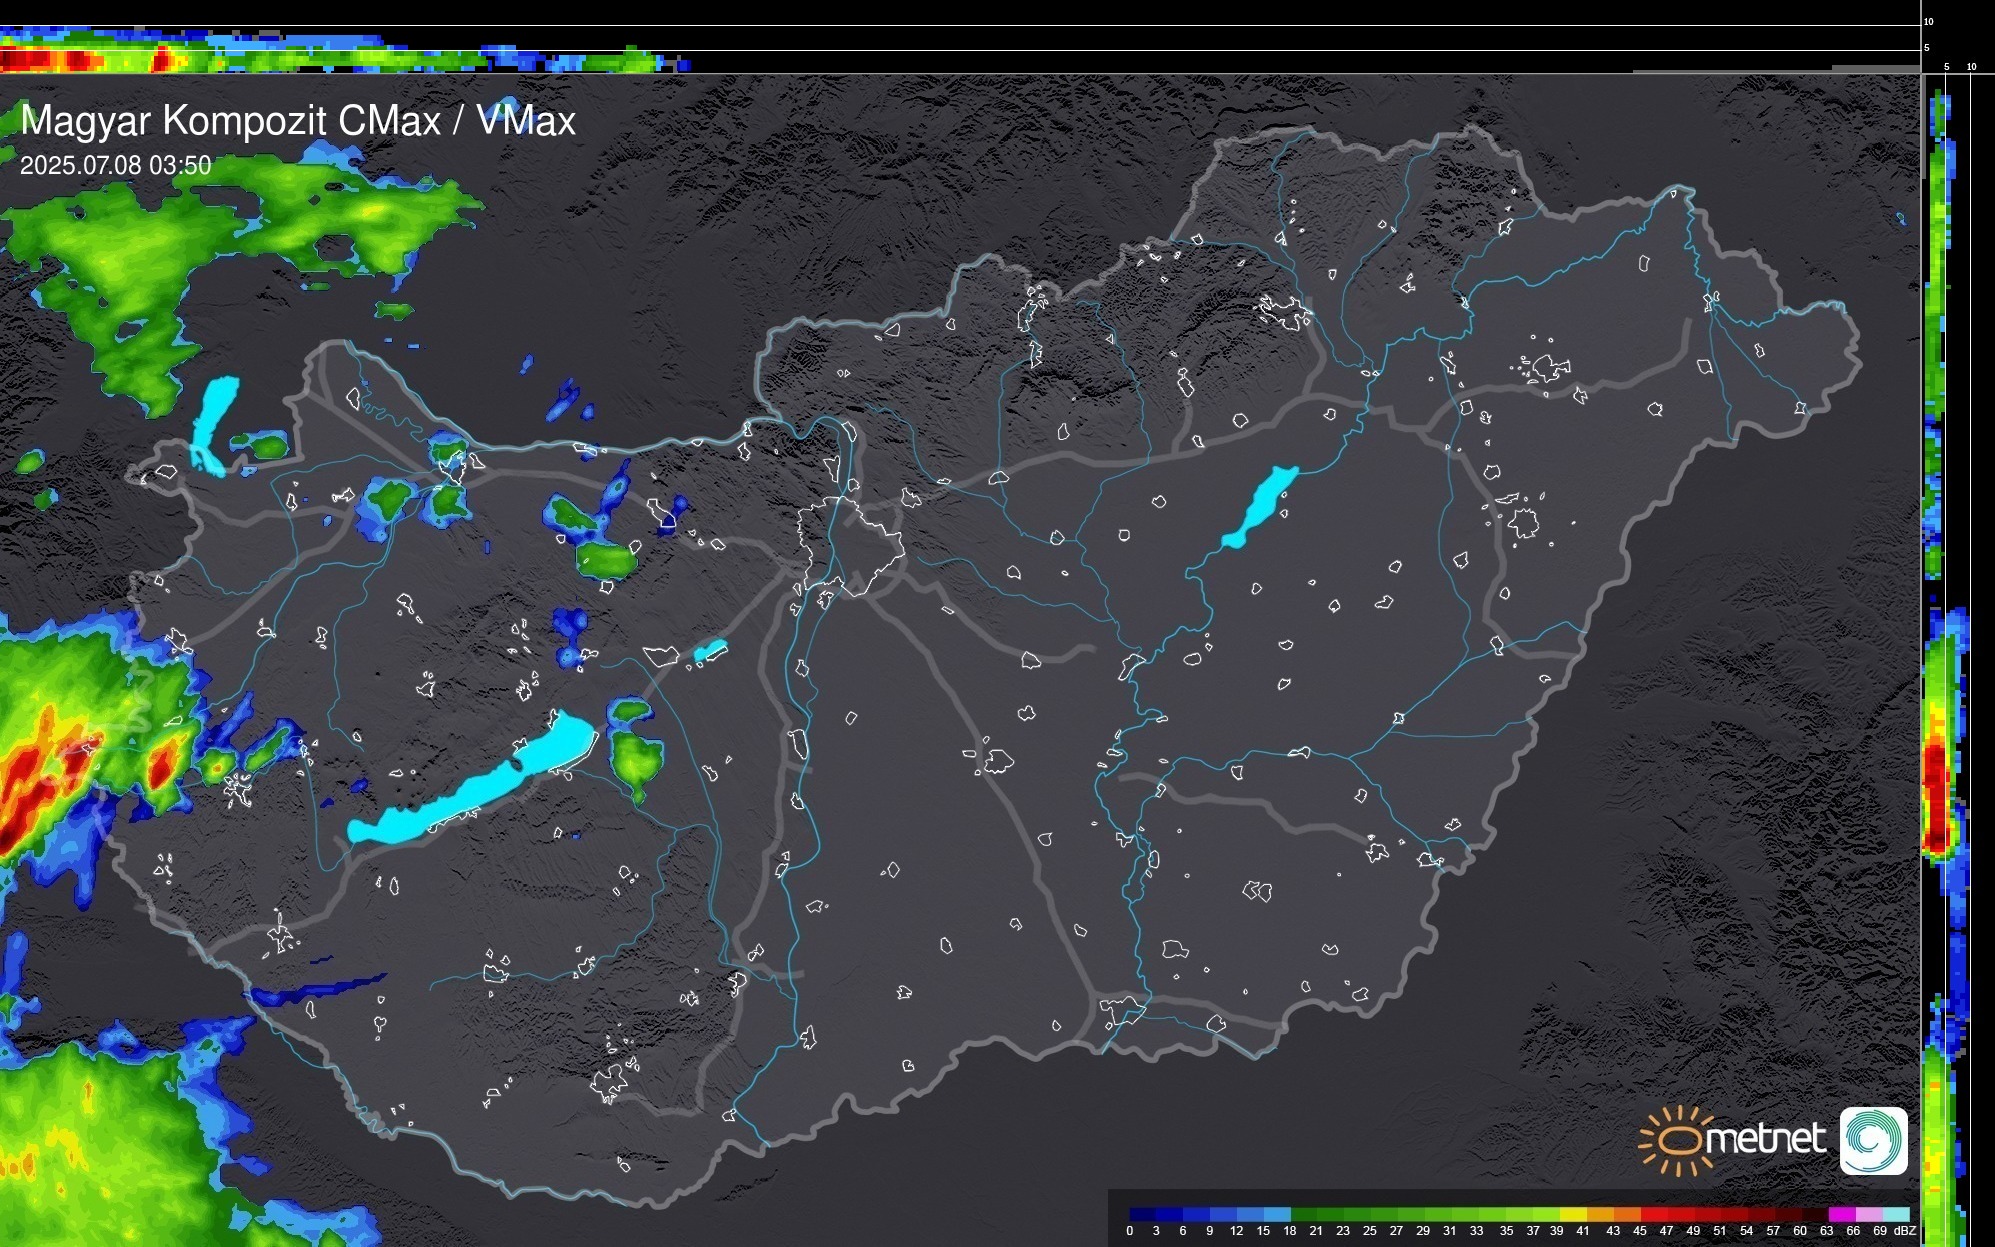Click the dark navy 0 dBZ swatch
Screen dimensions: 1995x1247
1142,1214
